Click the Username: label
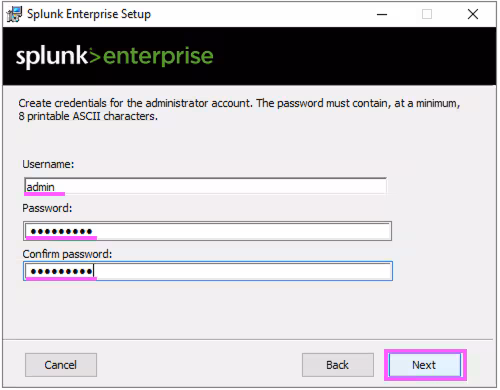Image resolution: width=500 pixels, height=390 pixels. point(48,164)
